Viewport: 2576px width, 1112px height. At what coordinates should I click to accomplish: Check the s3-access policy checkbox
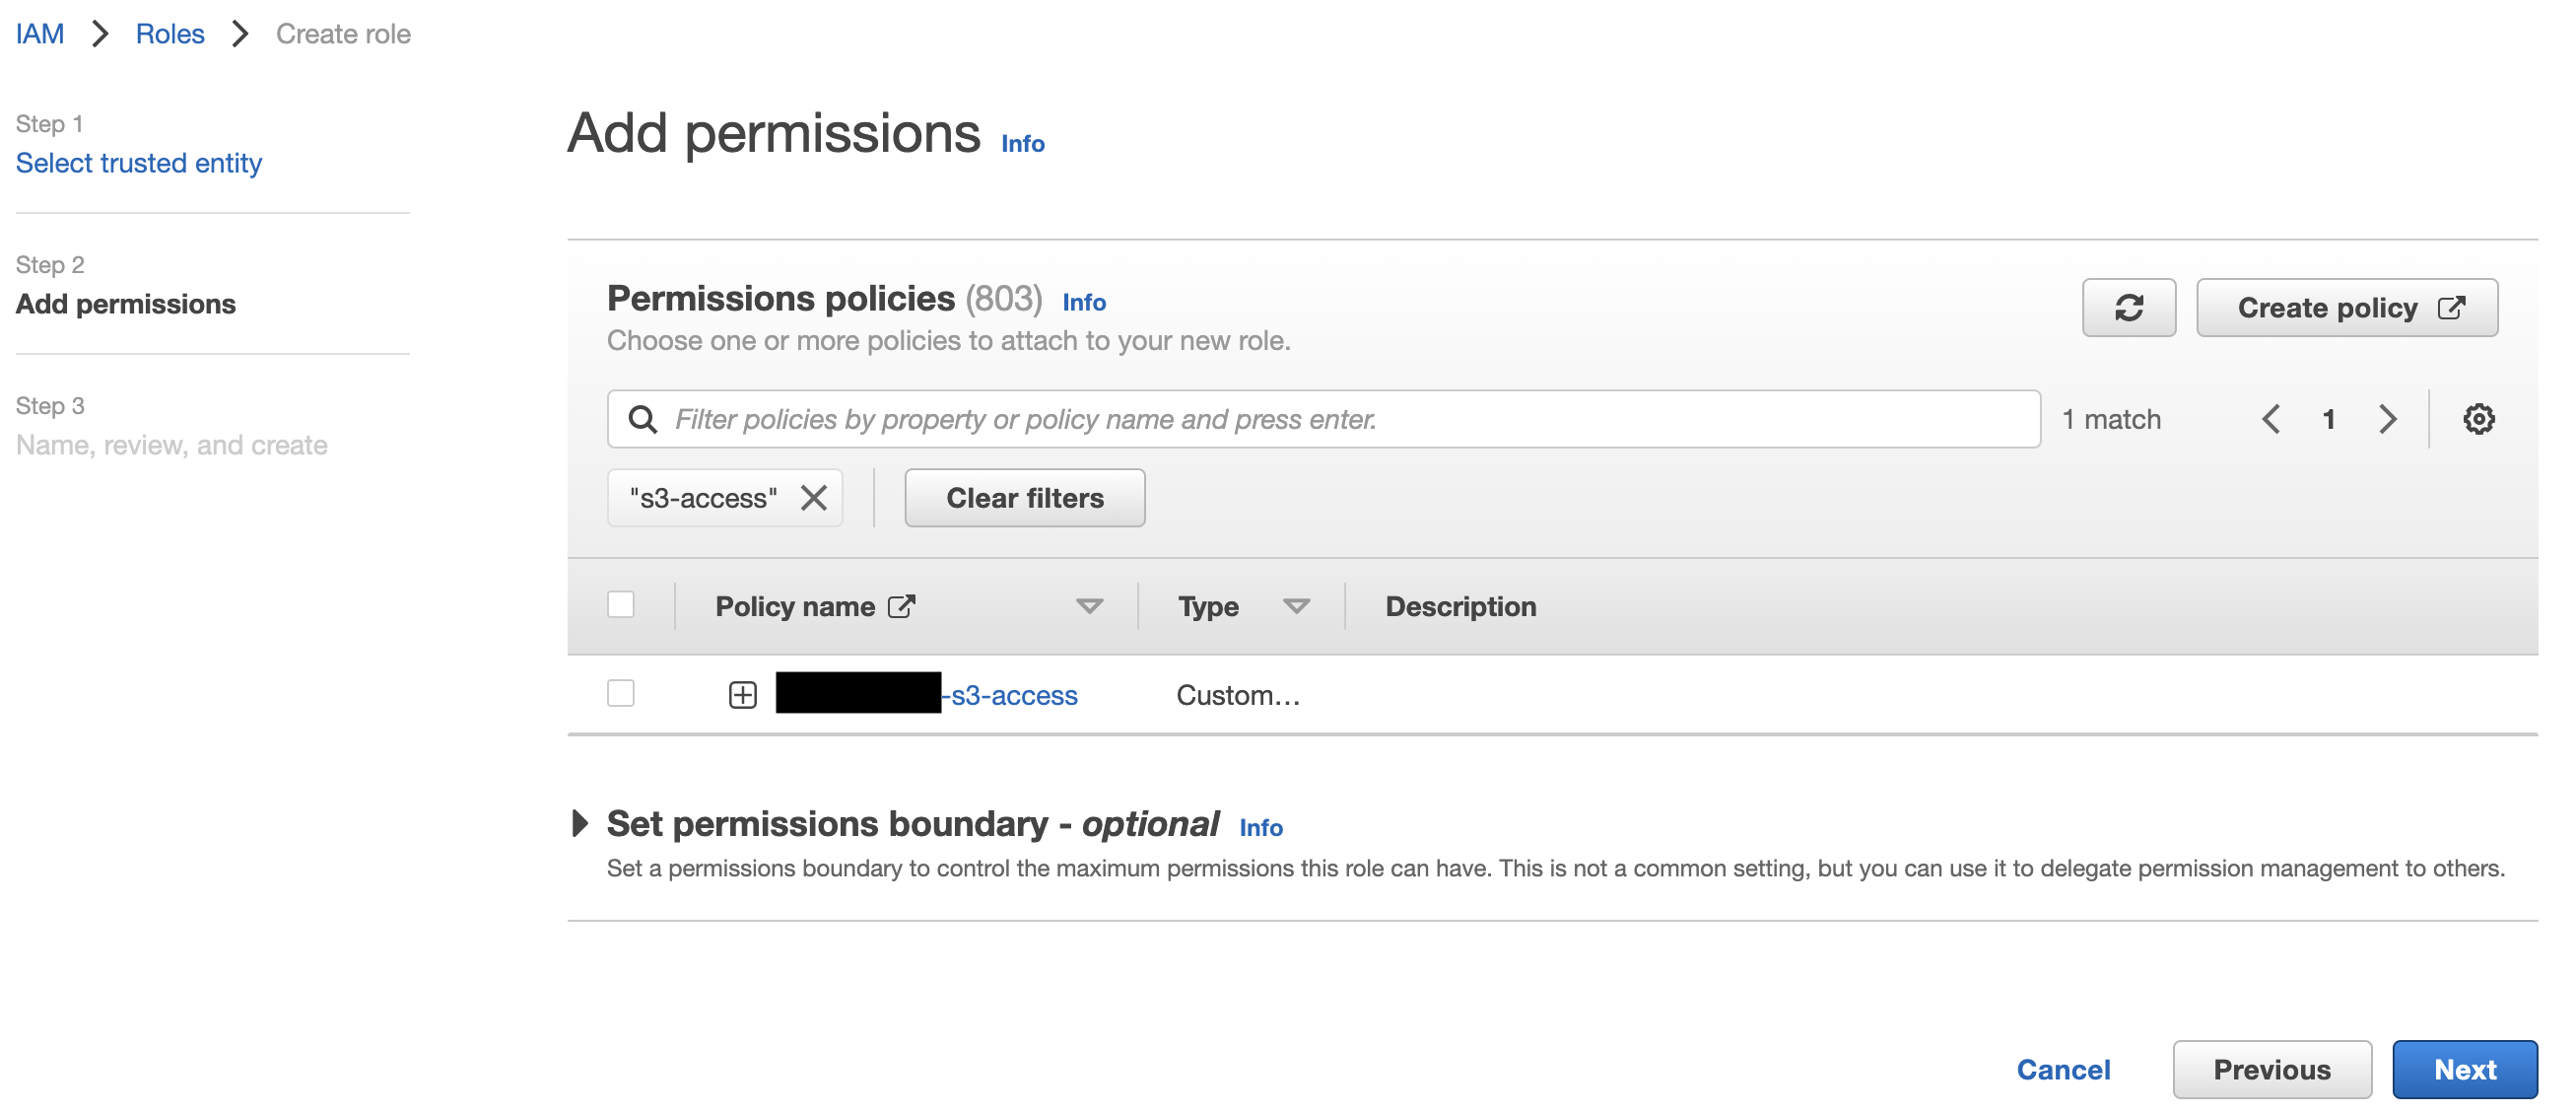[621, 693]
